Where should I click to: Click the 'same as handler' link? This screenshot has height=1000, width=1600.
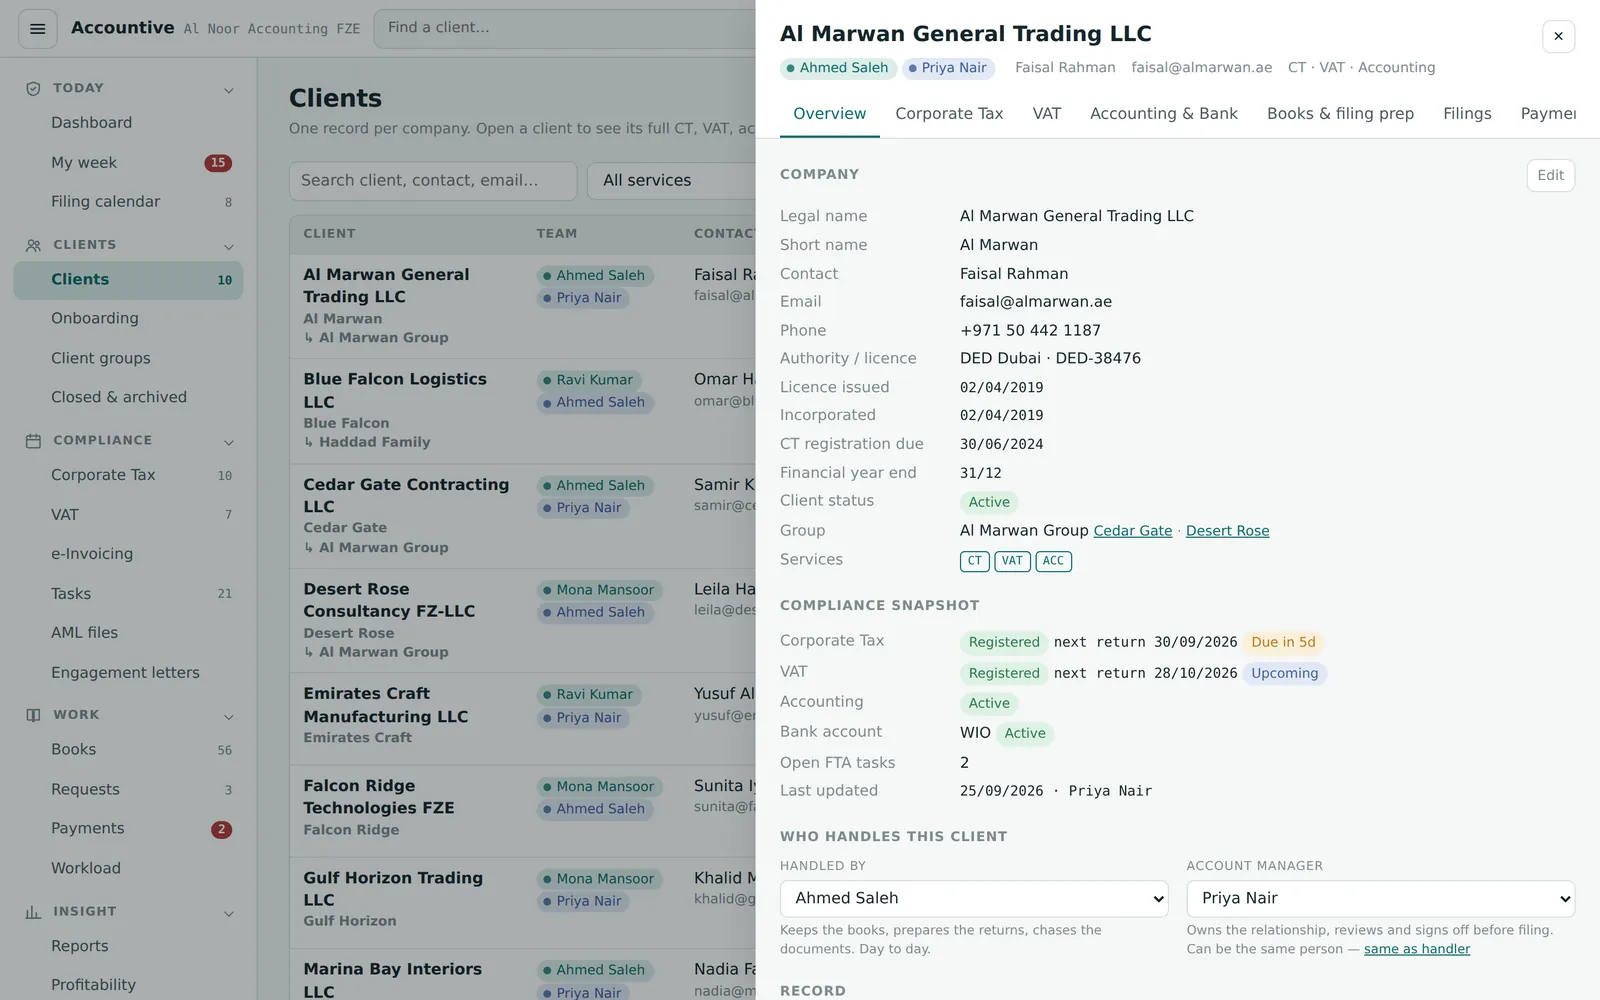[x=1417, y=949]
